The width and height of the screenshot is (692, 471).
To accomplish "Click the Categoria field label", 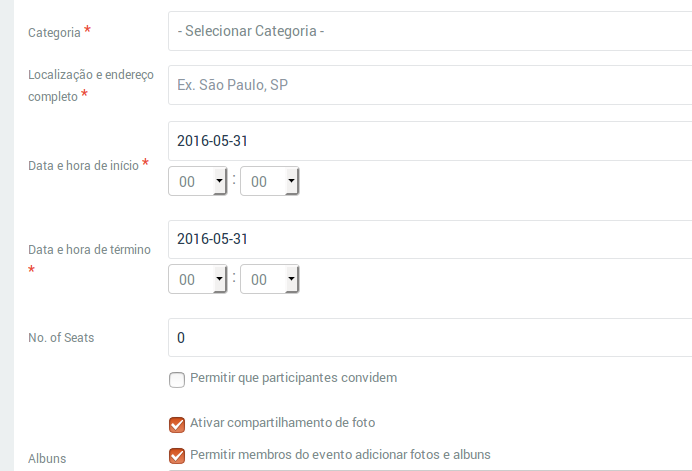I will (54, 33).
